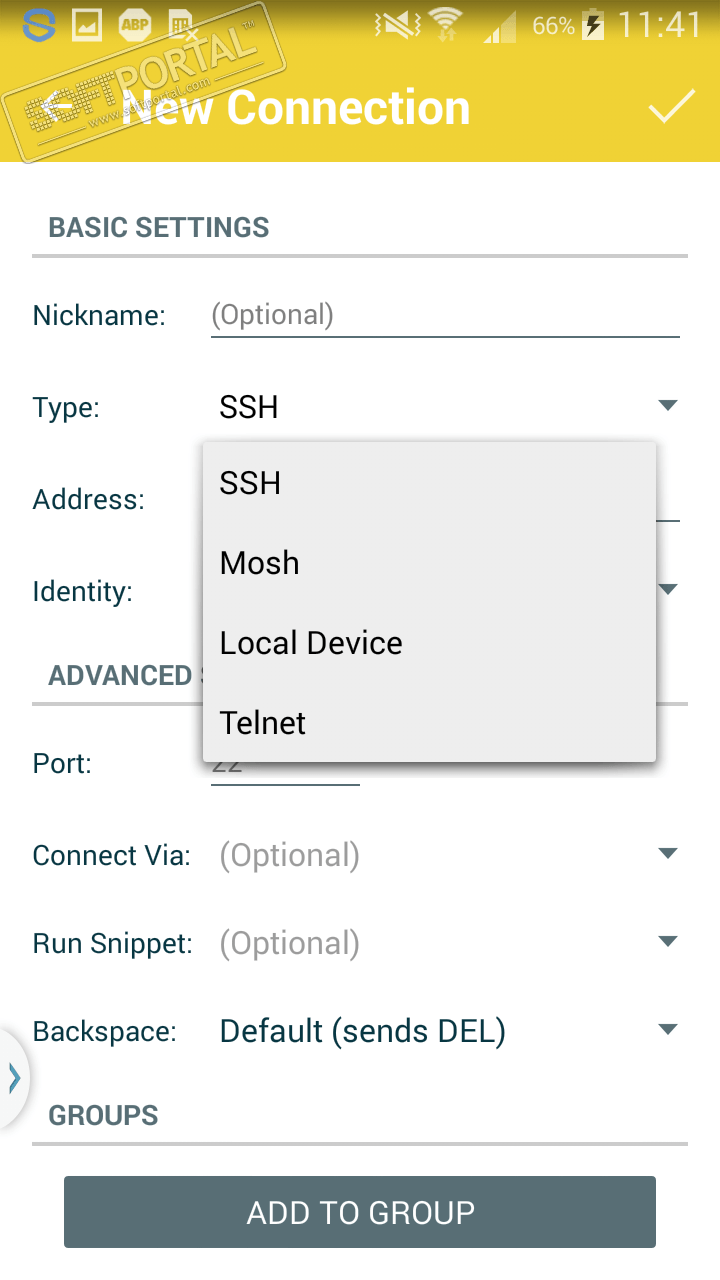
Task: Tap the battery indicator icon
Action: (593, 25)
